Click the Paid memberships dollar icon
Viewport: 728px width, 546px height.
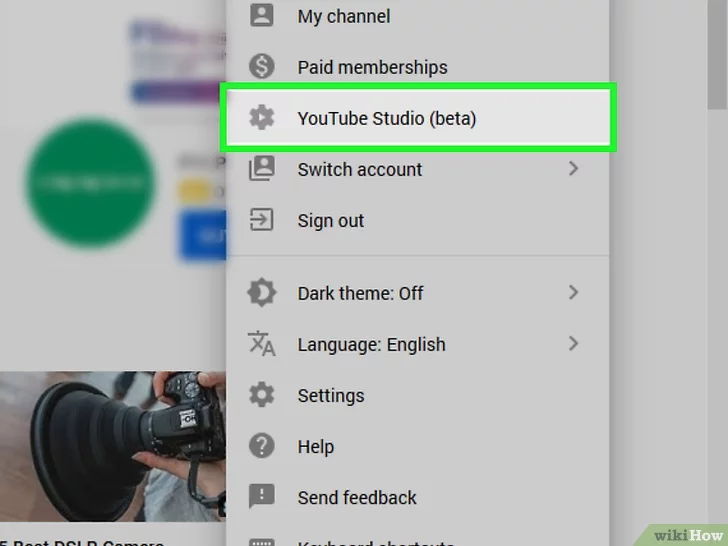point(261,67)
